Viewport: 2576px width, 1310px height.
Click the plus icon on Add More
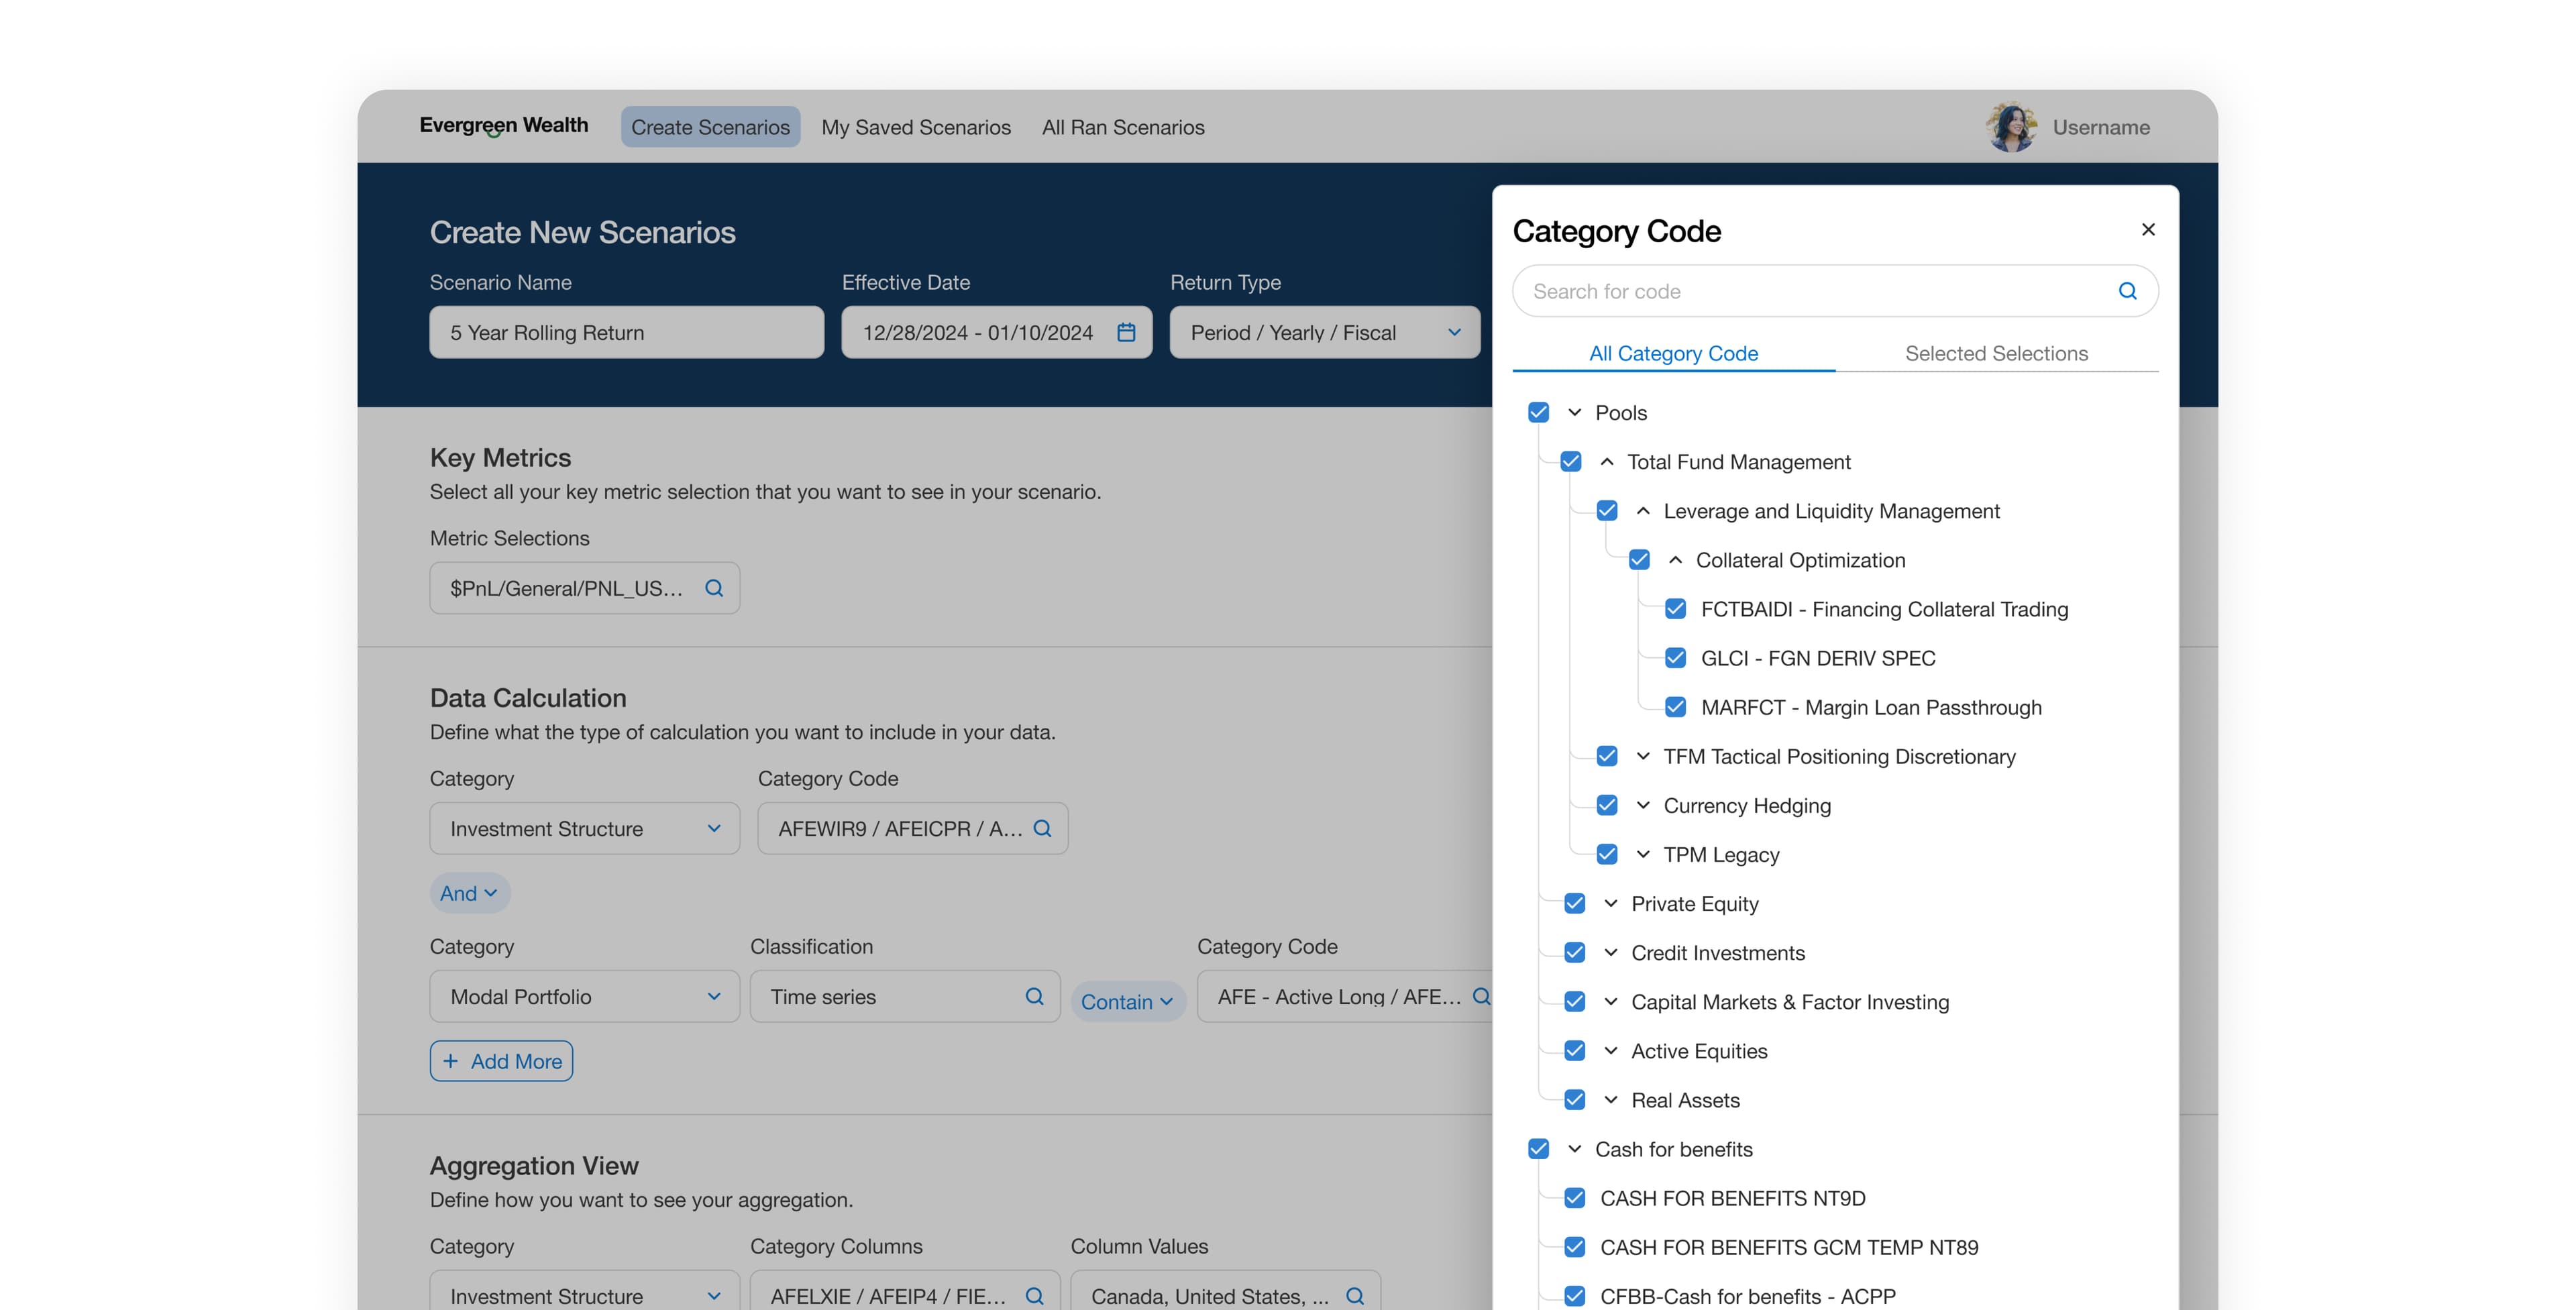point(451,1061)
